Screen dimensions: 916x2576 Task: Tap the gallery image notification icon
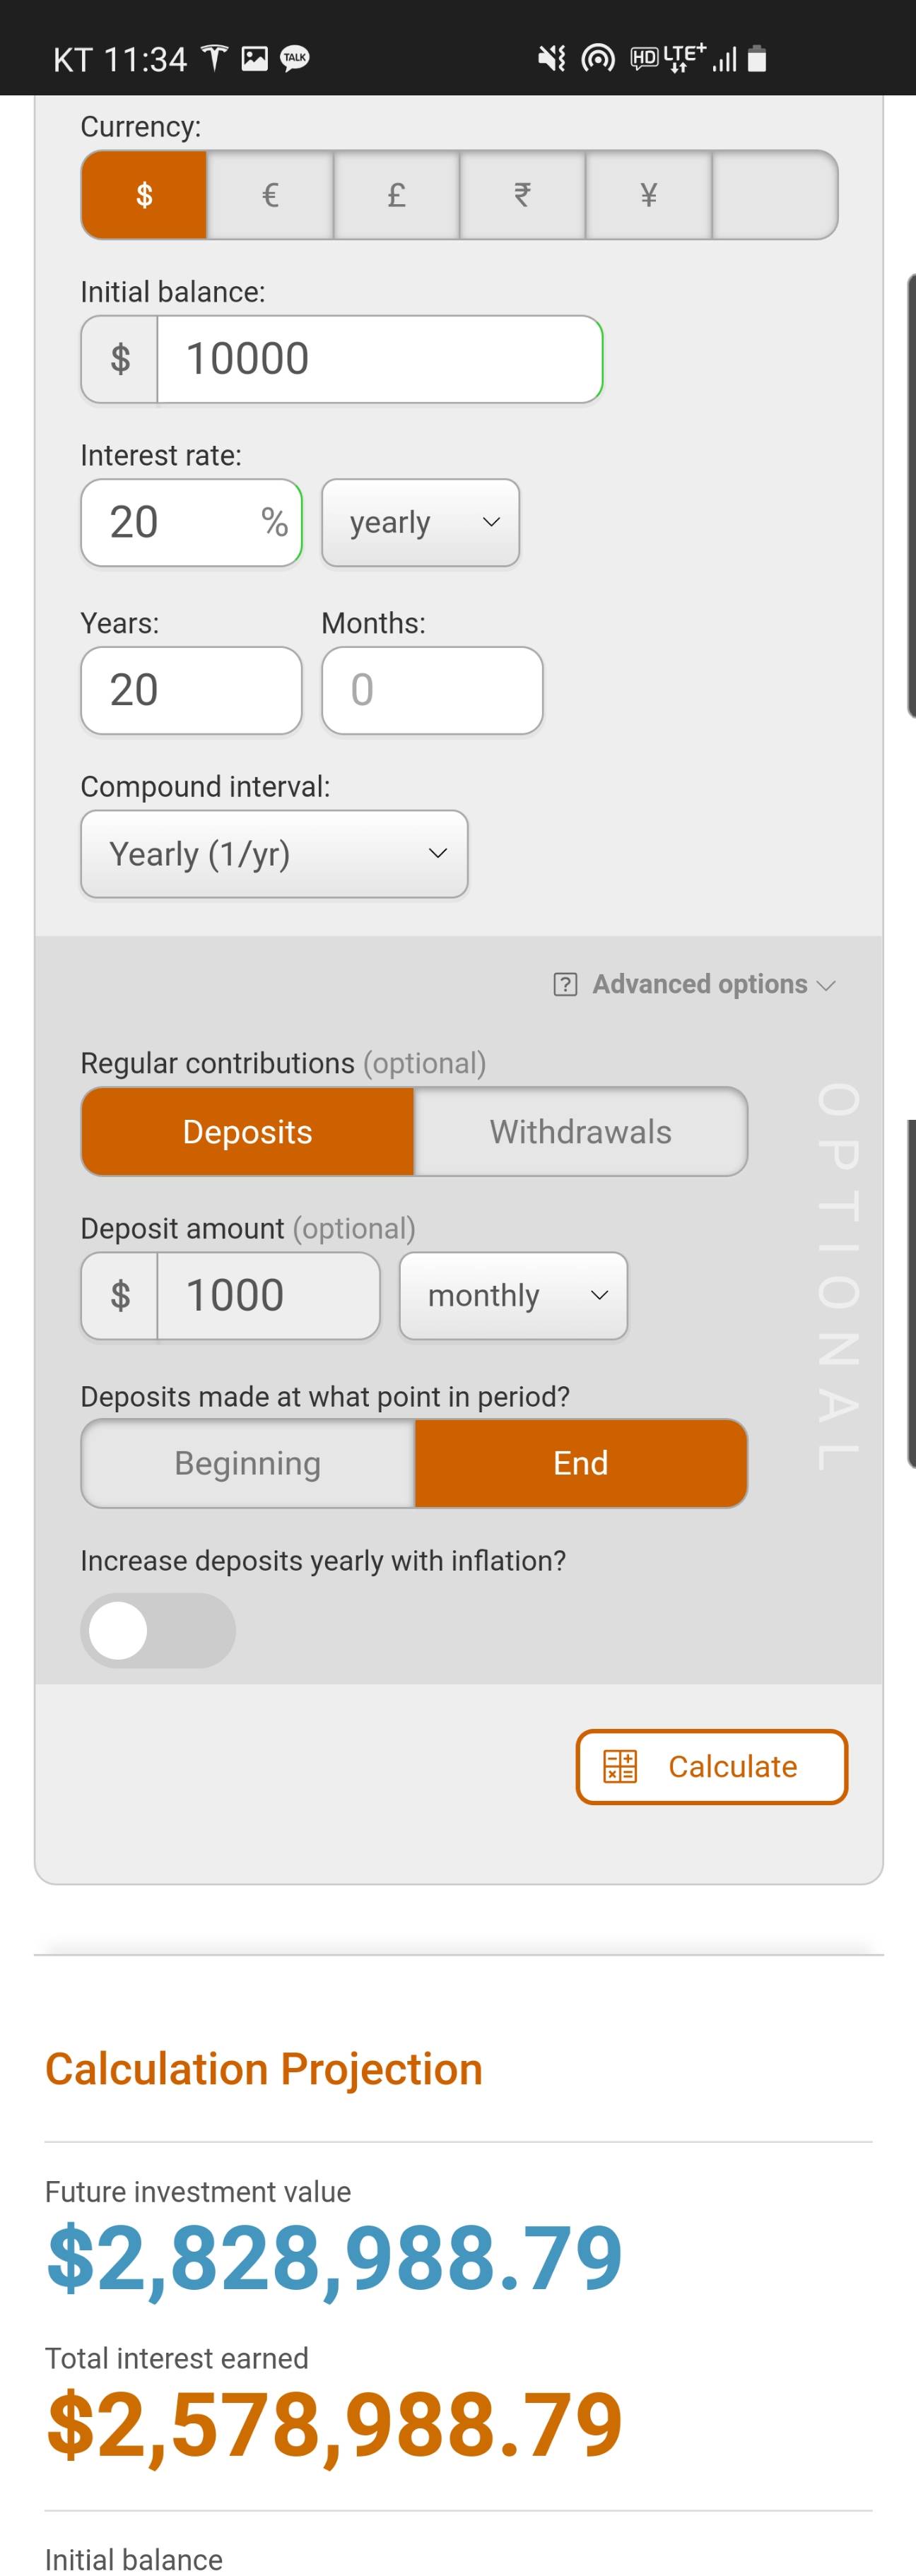pyautogui.click(x=255, y=58)
